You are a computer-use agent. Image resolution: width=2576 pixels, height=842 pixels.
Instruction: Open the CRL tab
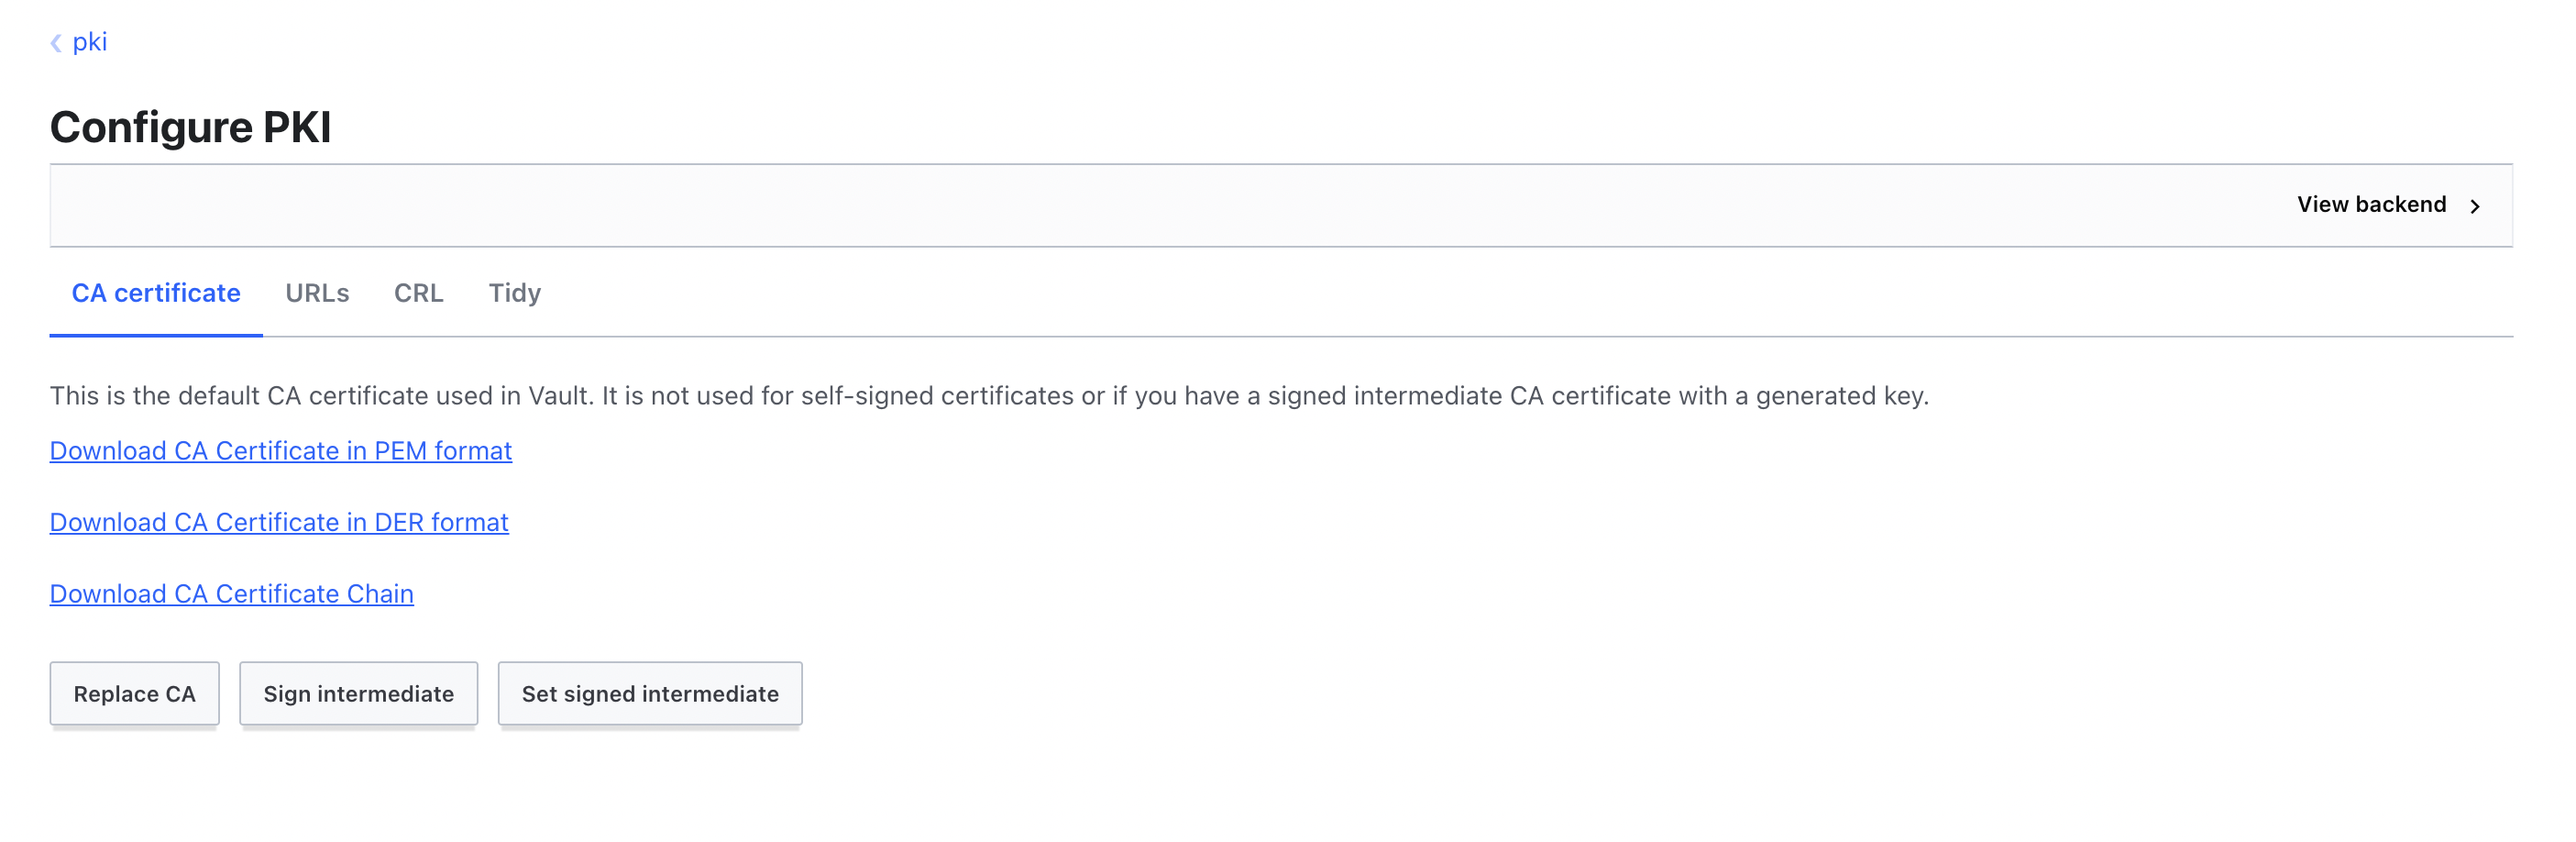click(x=418, y=293)
